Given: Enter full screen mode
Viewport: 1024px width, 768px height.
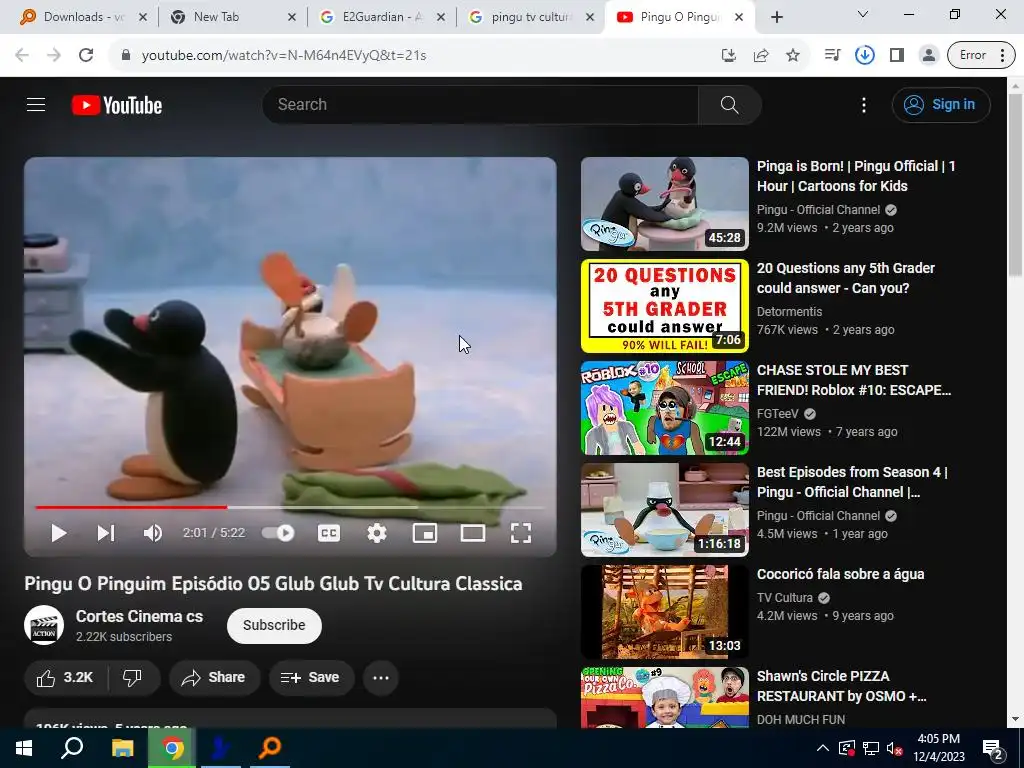Looking at the screenshot, I should click(x=520, y=533).
